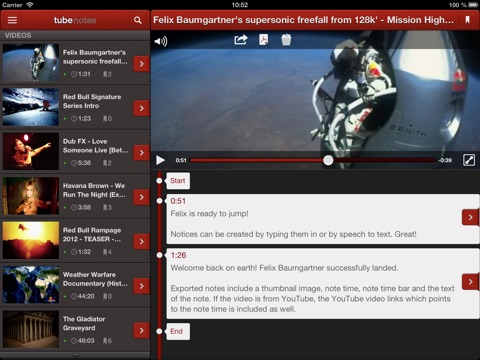
Task: Select Red Bull Rampage sunset thumbnail
Action: pyautogui.click(x=31, y=240)
